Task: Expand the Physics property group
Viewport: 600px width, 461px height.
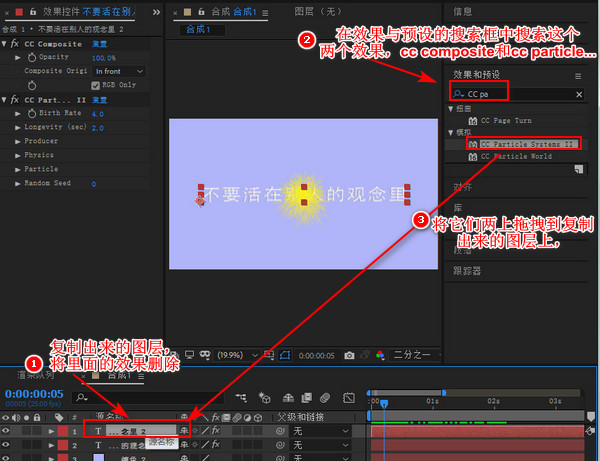Action: (17, 156)
